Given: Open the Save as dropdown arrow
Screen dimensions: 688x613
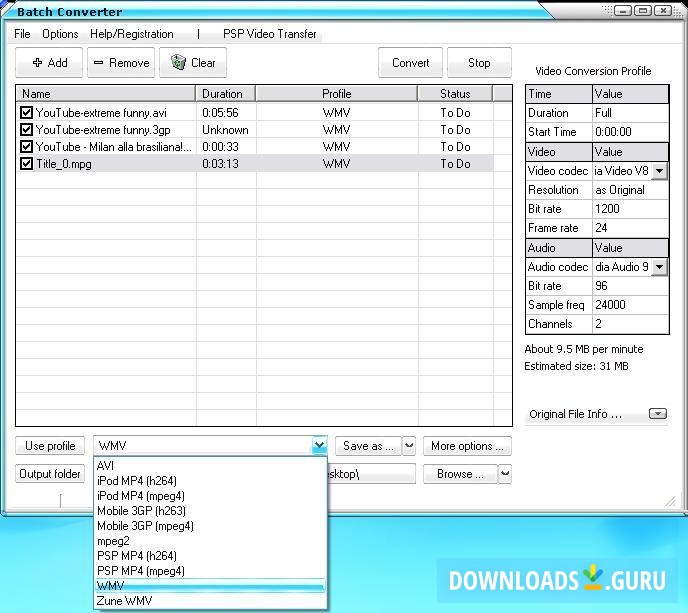Looking at the screenshot, I should 409,446.
